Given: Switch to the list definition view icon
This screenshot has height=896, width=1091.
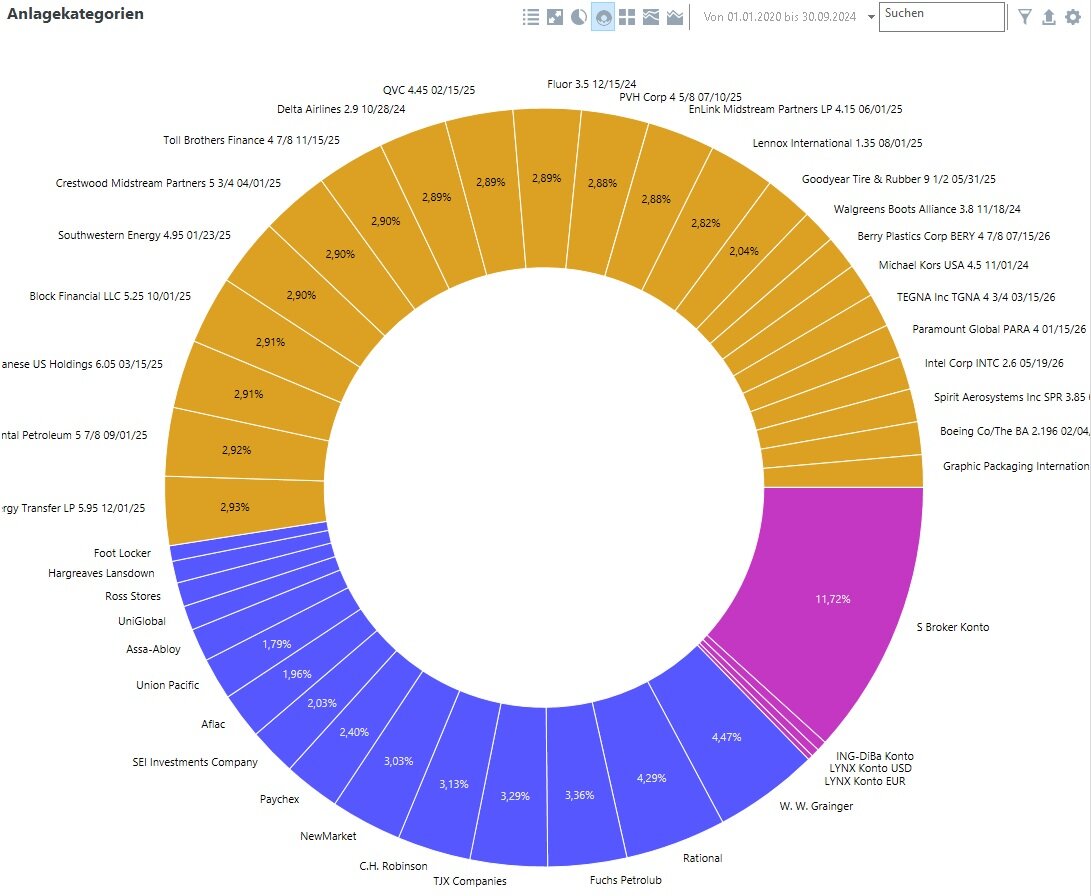Looking at the screenshot, I should 531,17.
